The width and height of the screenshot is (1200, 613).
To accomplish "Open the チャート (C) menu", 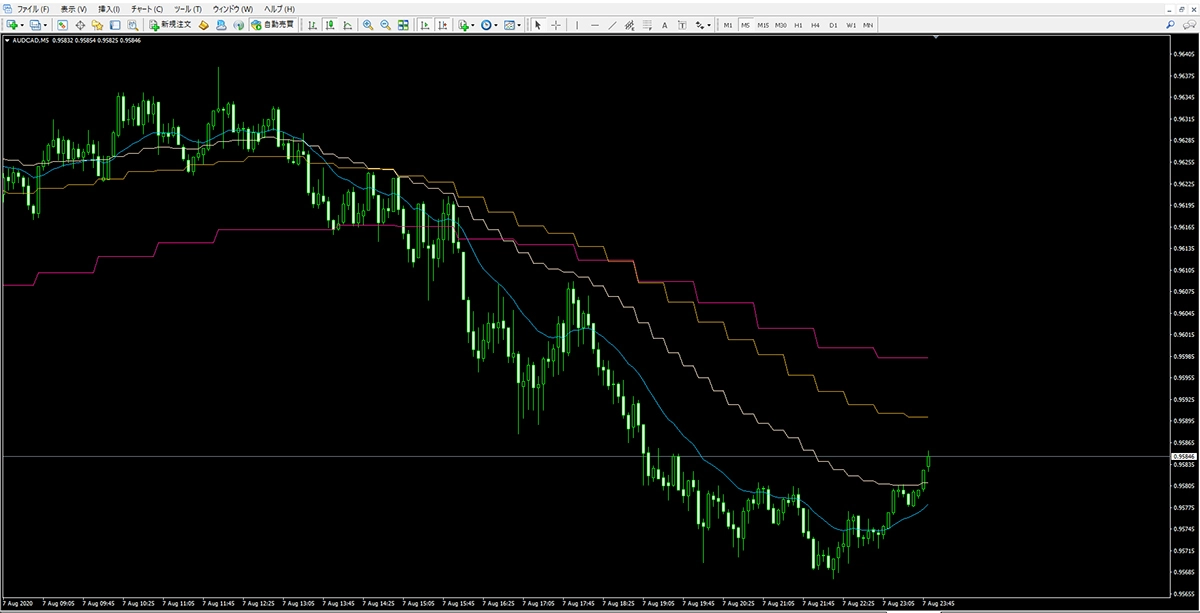I will [x=147, y=8].
